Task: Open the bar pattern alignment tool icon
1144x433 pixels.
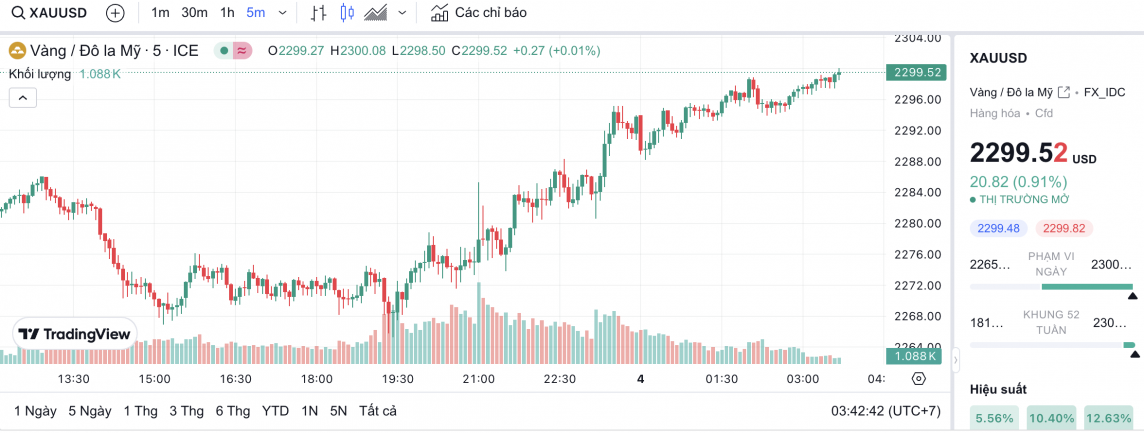Action: 319,13
